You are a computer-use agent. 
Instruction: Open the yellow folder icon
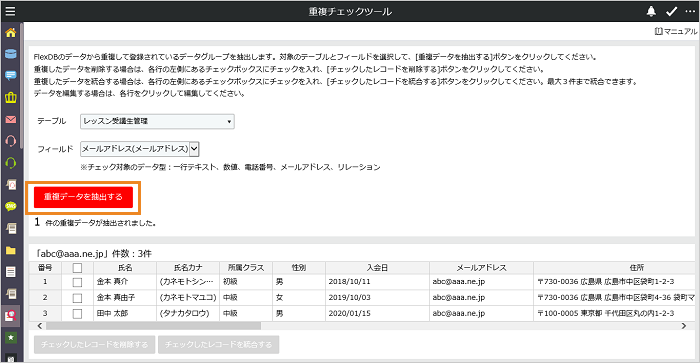click(11, 250)
